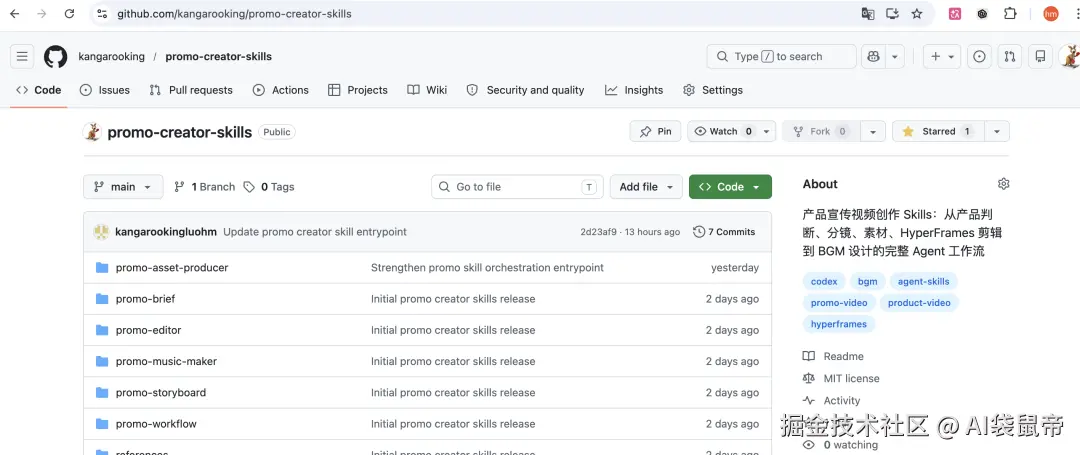Open the Readme link in About
The width and height of the screenshot is (1080, 455).
(x=833, y=357)
